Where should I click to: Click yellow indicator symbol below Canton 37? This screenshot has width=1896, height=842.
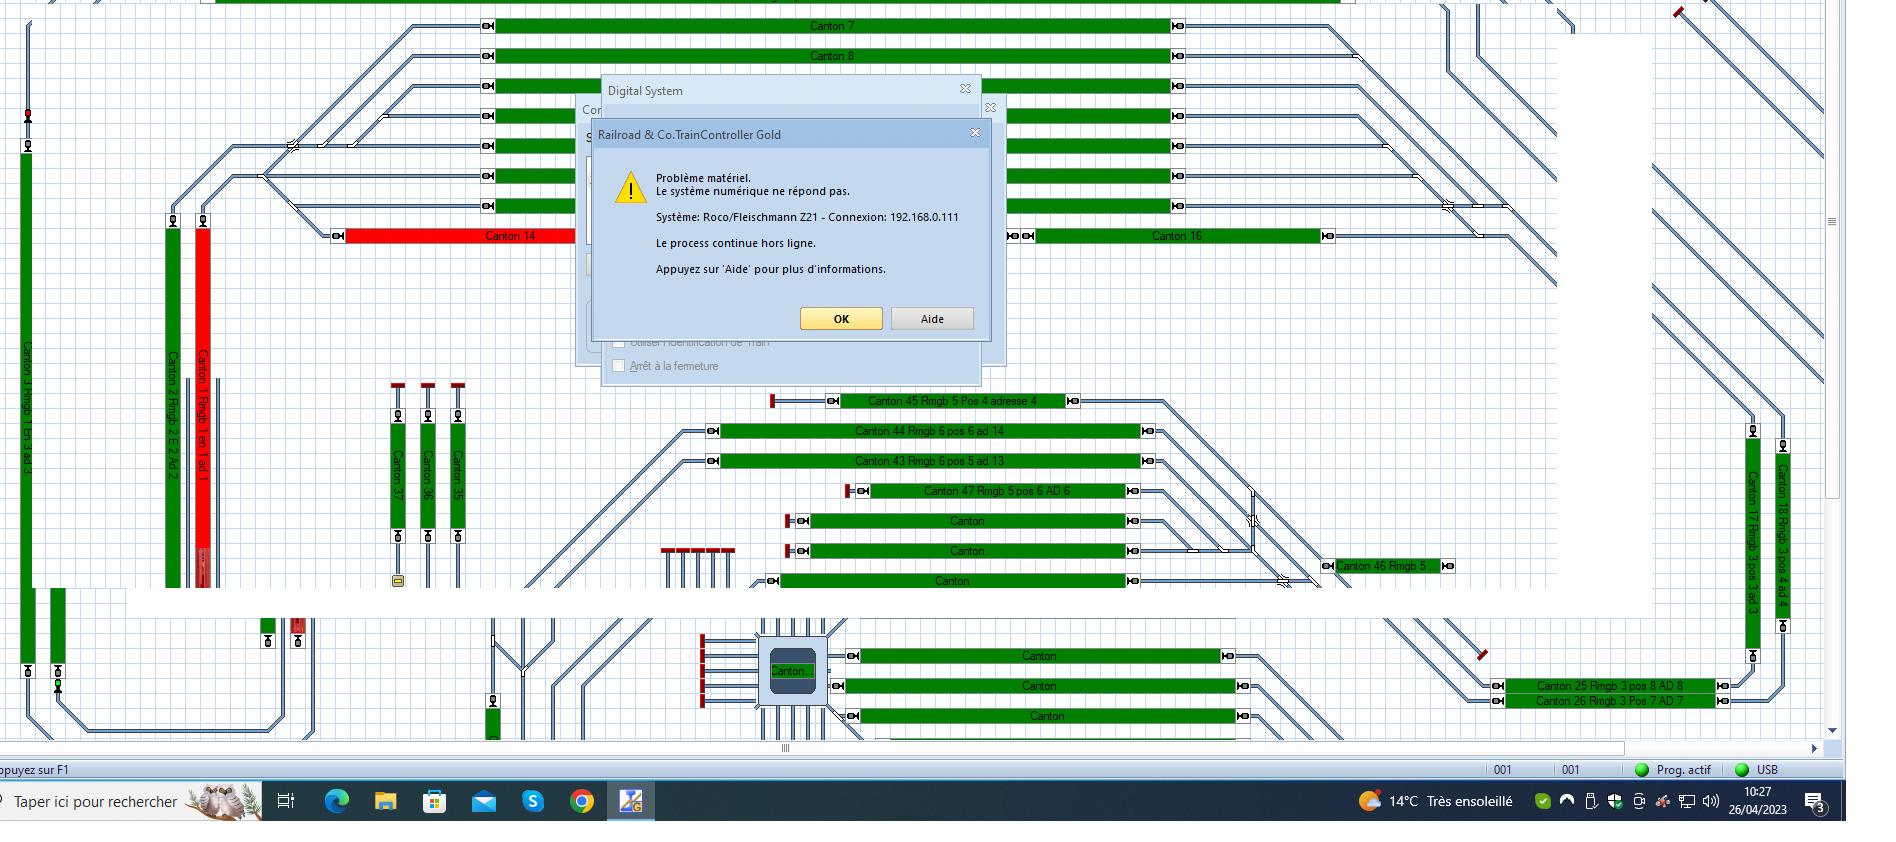tap(398, 581)
